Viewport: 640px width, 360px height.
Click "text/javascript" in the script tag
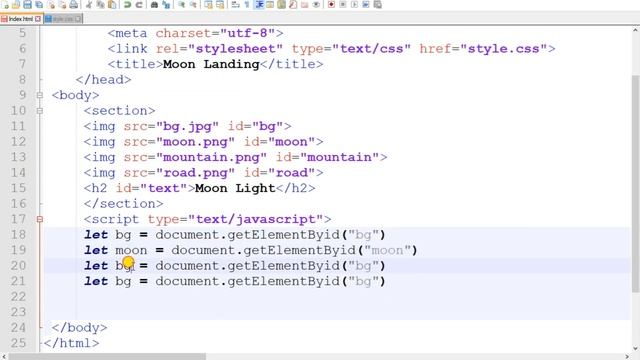[x=256, y=219]
